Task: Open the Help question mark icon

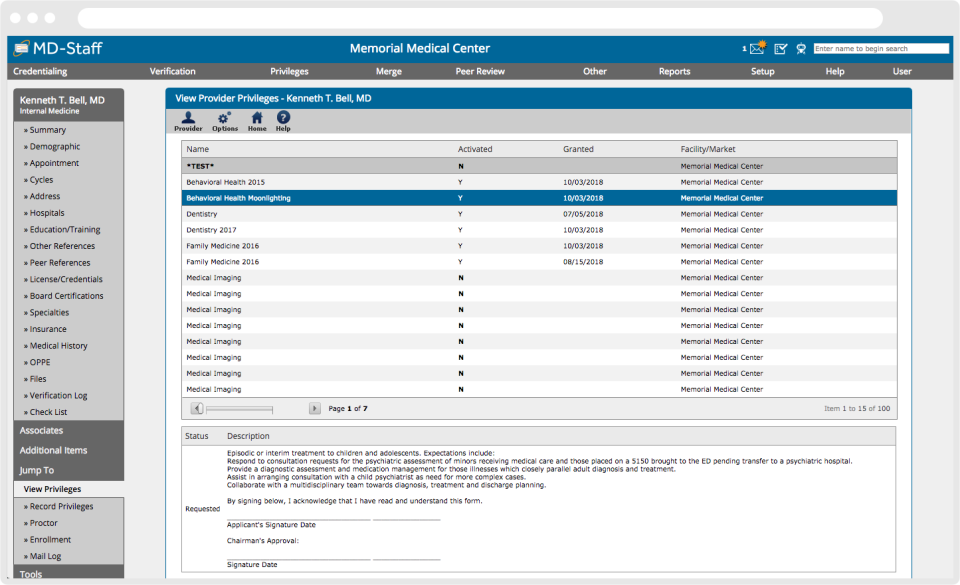Action: tap(283, 120)
